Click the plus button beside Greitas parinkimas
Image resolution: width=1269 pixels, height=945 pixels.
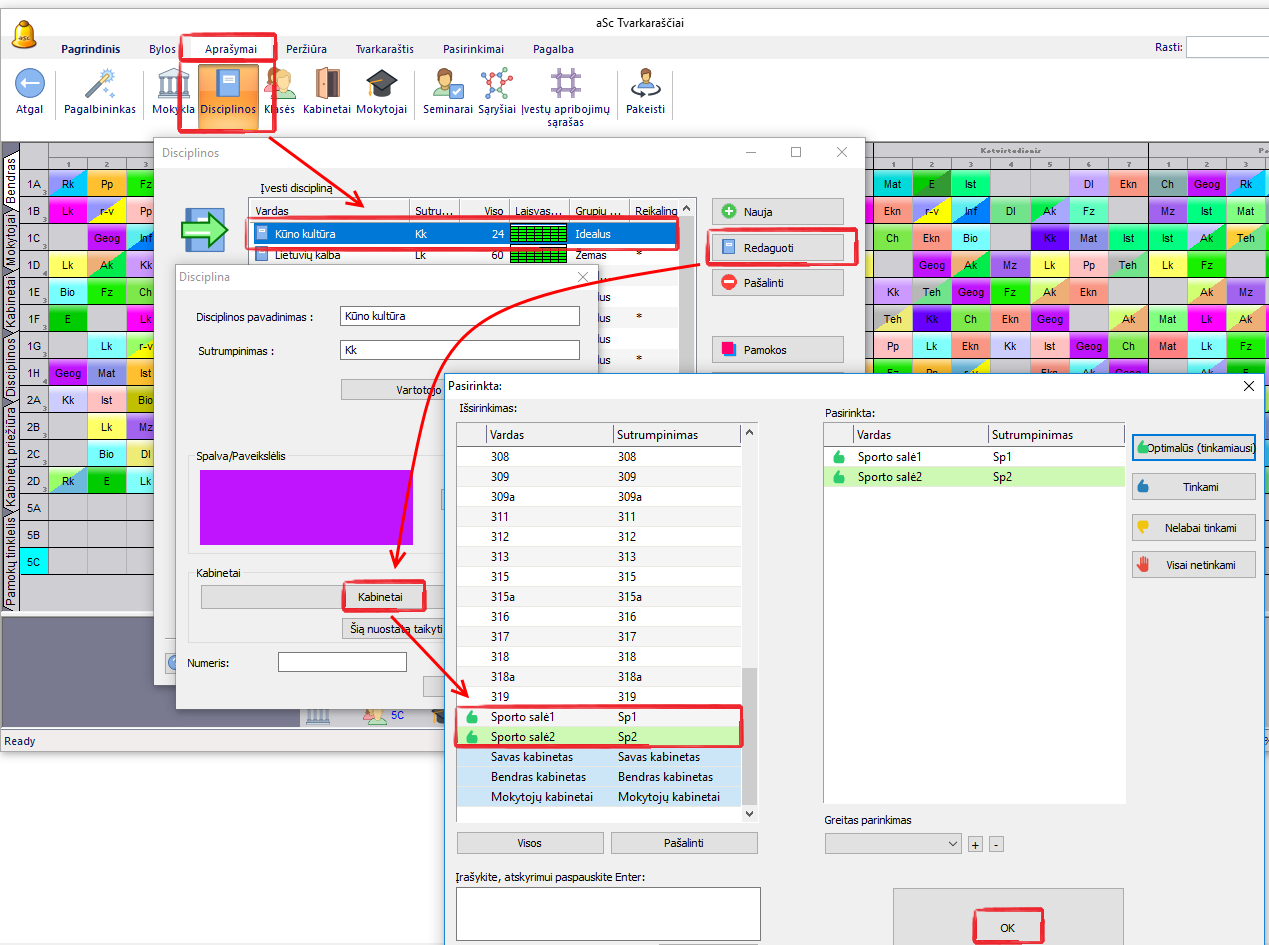click(x=975, y=845)
